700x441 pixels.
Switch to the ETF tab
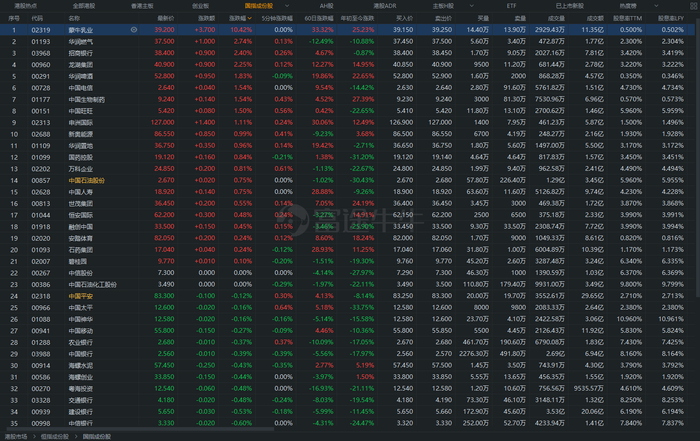(511, 6)
